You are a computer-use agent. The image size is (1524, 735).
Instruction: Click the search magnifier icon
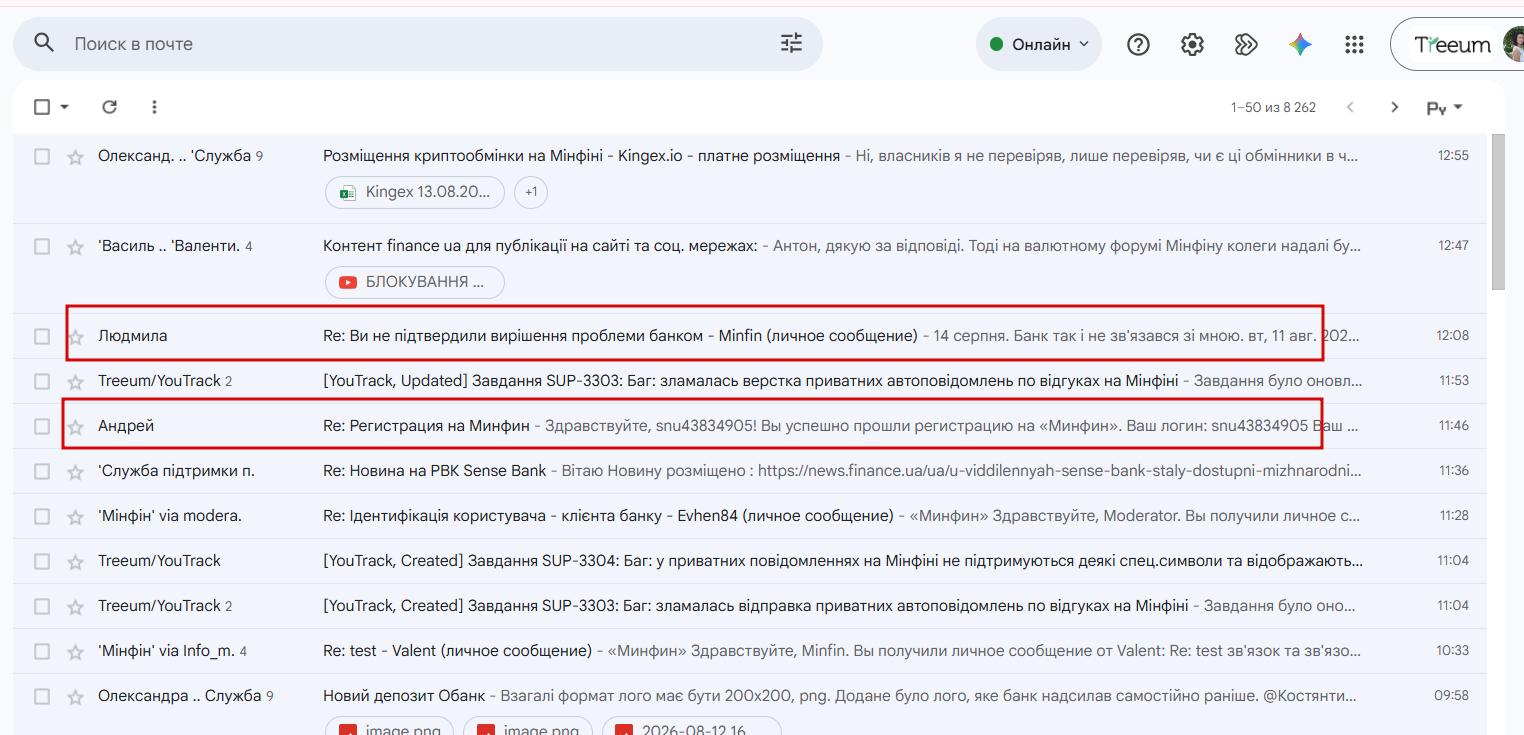click(43, 43)
